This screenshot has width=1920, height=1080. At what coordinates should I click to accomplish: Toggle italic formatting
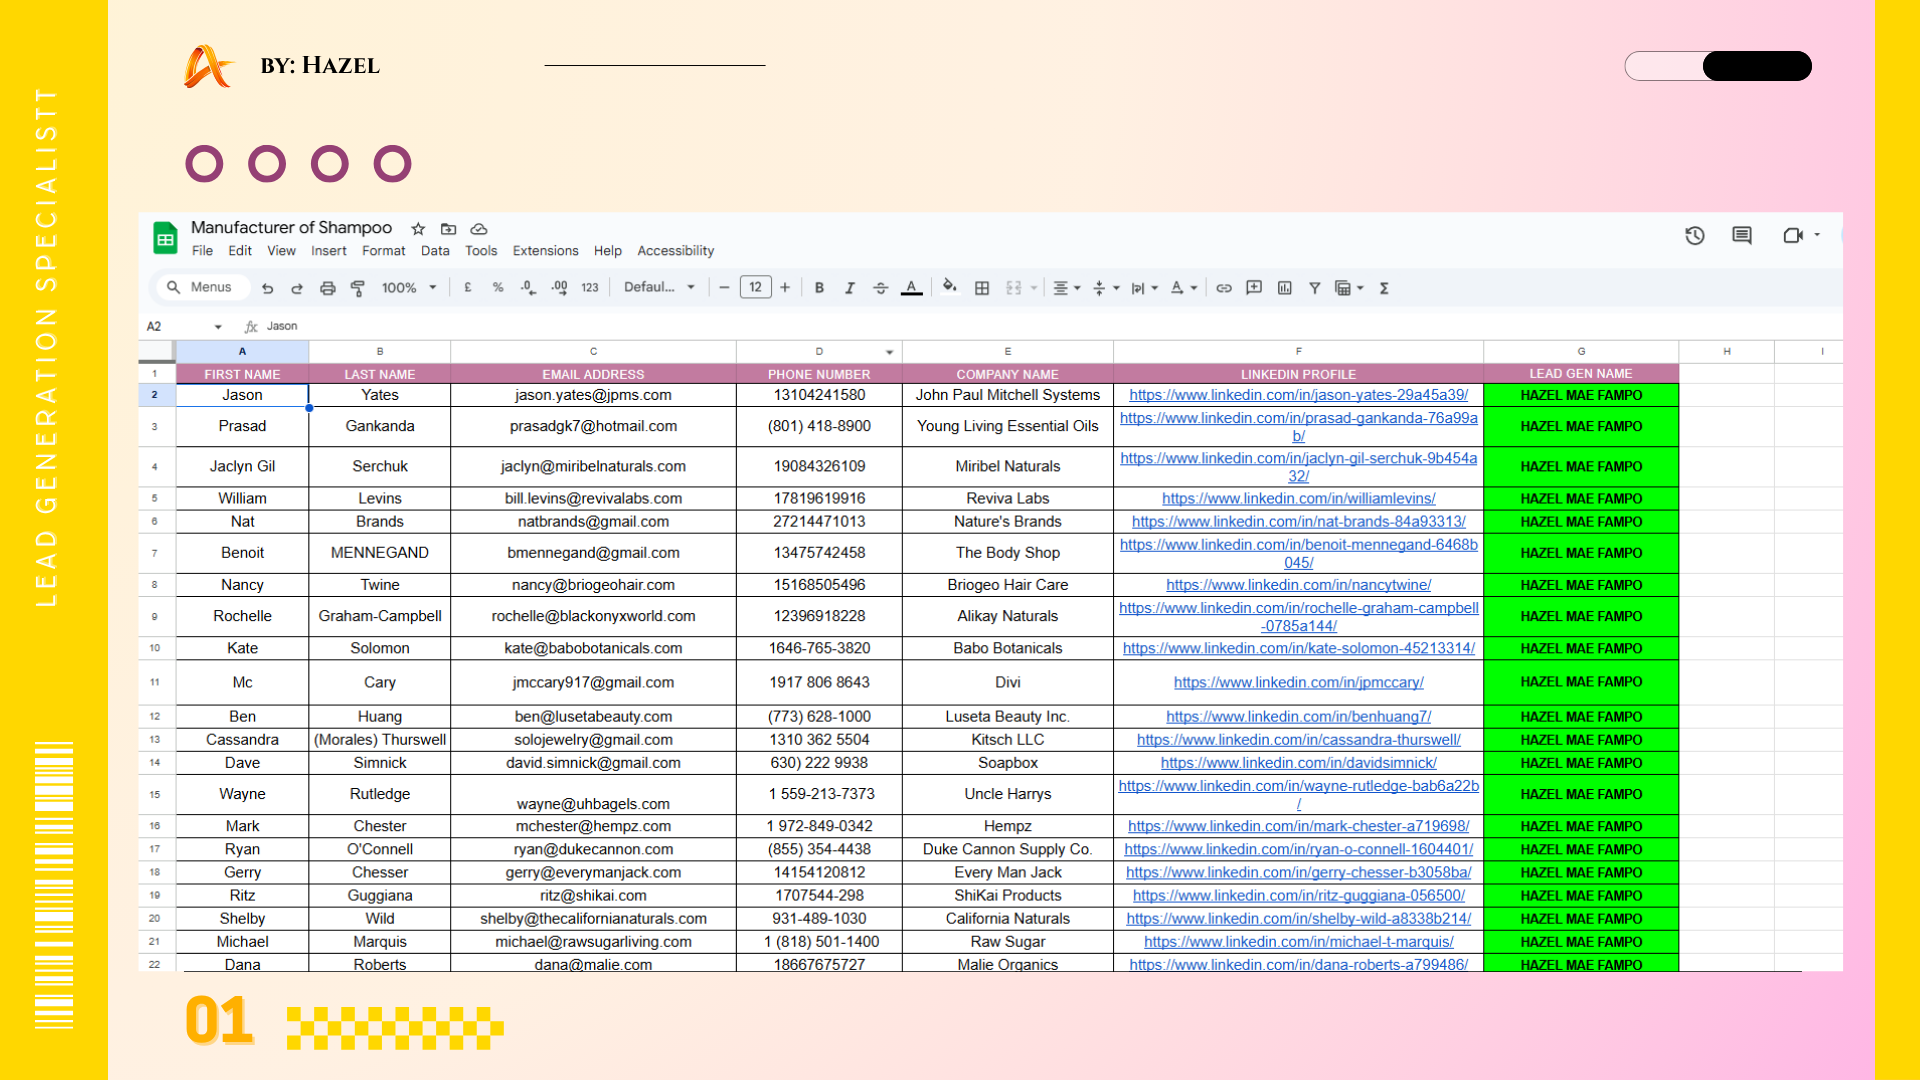(849, 288)
